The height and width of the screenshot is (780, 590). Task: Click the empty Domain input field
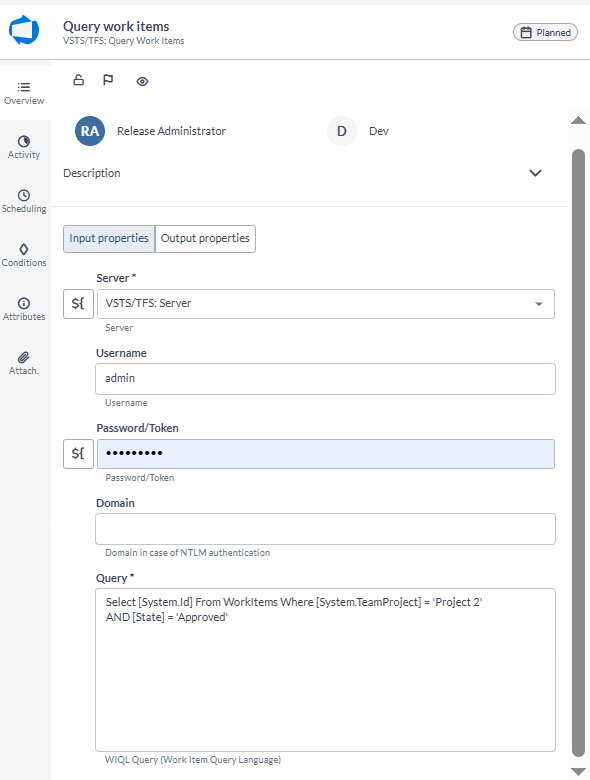[325, 529]
